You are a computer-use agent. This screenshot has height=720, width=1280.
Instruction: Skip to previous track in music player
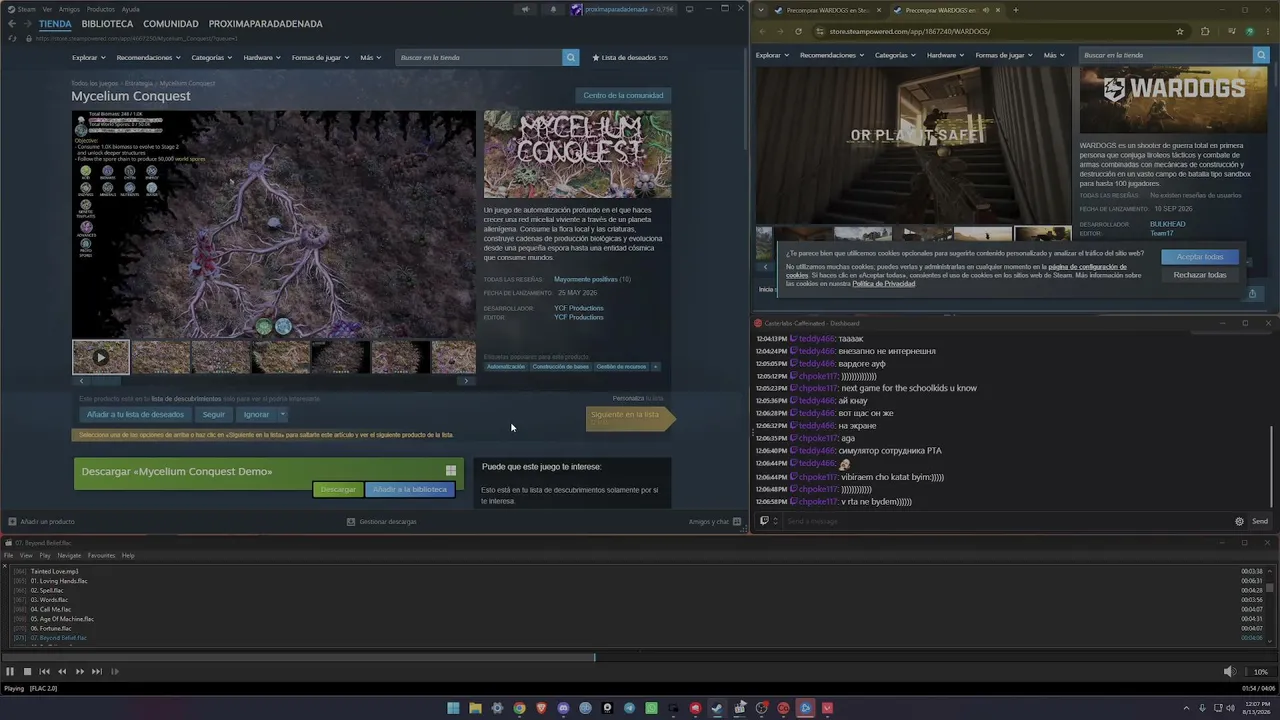pos(44,672)
